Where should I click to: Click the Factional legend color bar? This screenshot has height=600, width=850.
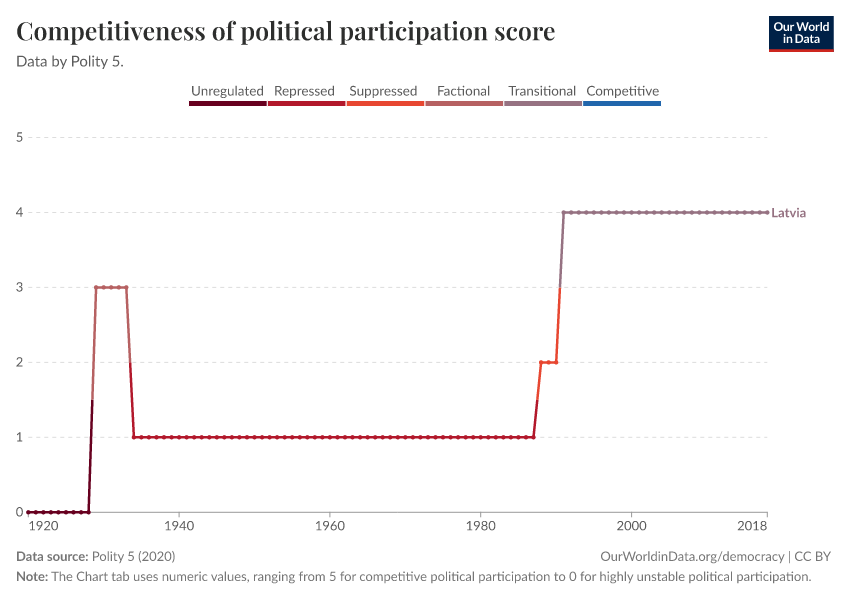[x=463, y=103]
